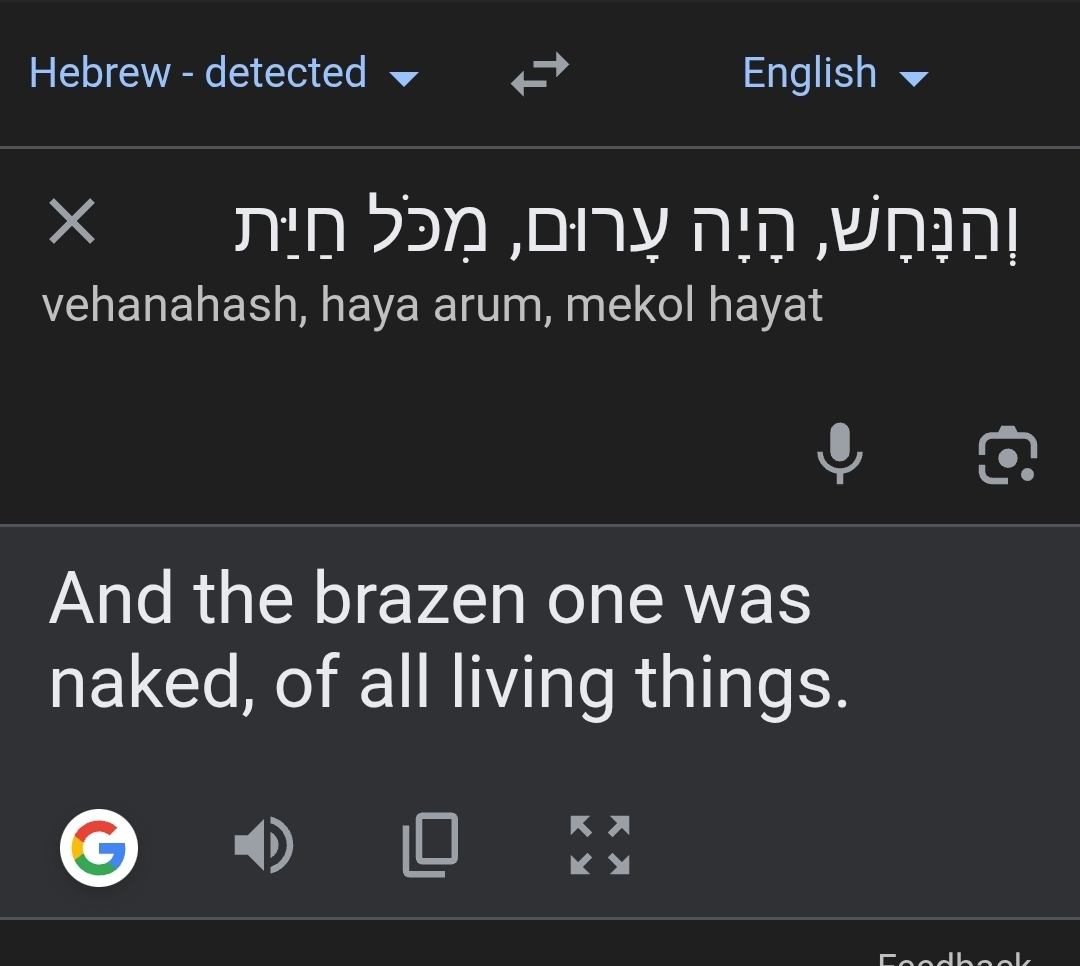Open the English target language selector

(x=810, y=74)
